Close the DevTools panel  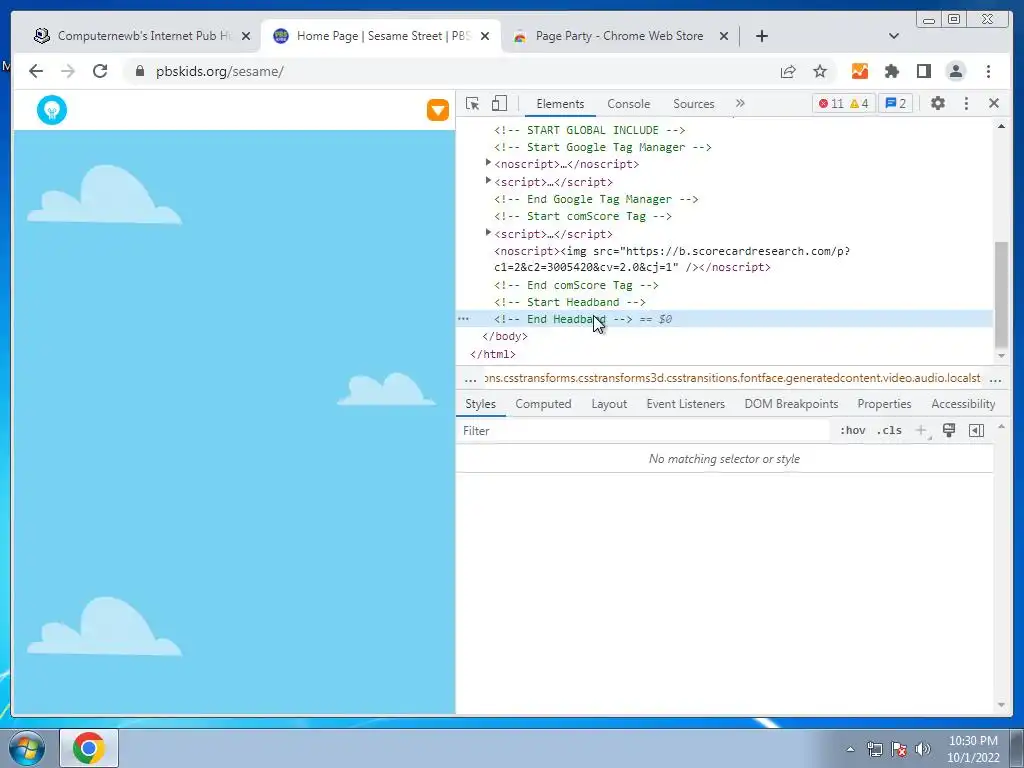(x=994, y=103)
